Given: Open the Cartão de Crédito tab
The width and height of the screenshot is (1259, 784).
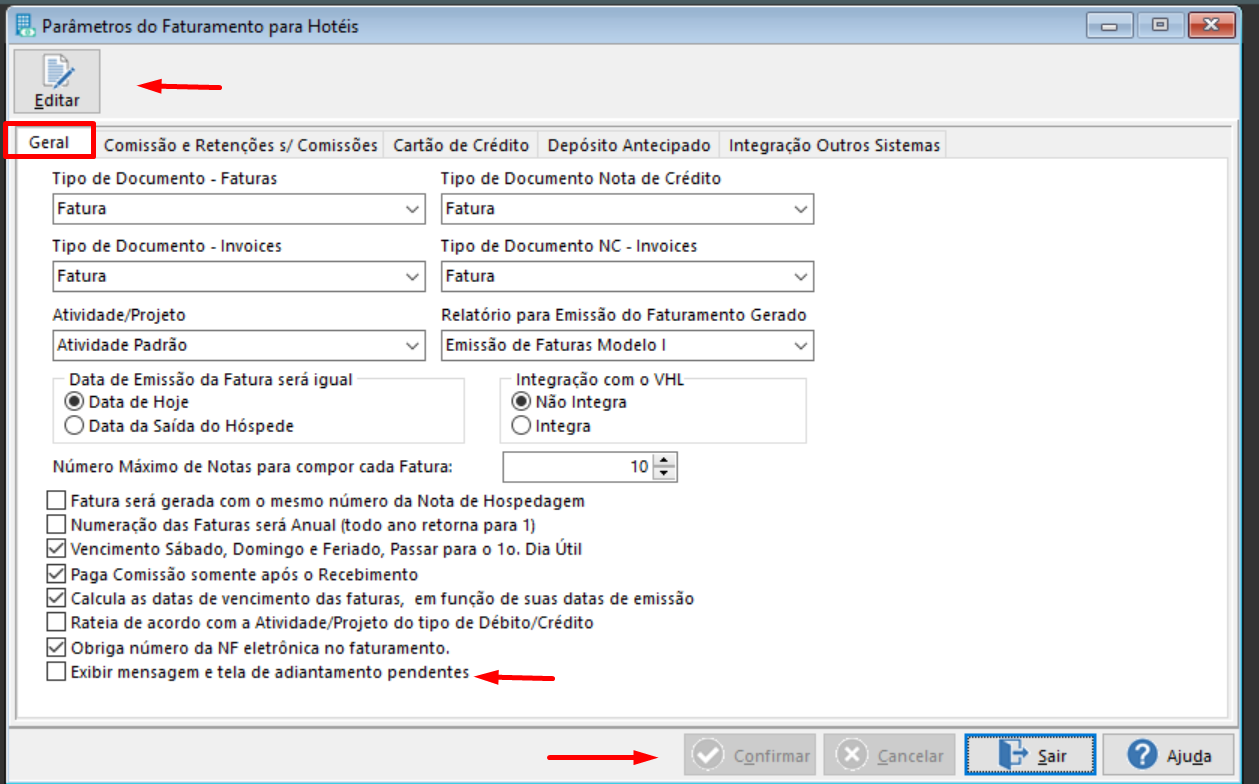Looking at the screenshot, I should coord(461,145).
